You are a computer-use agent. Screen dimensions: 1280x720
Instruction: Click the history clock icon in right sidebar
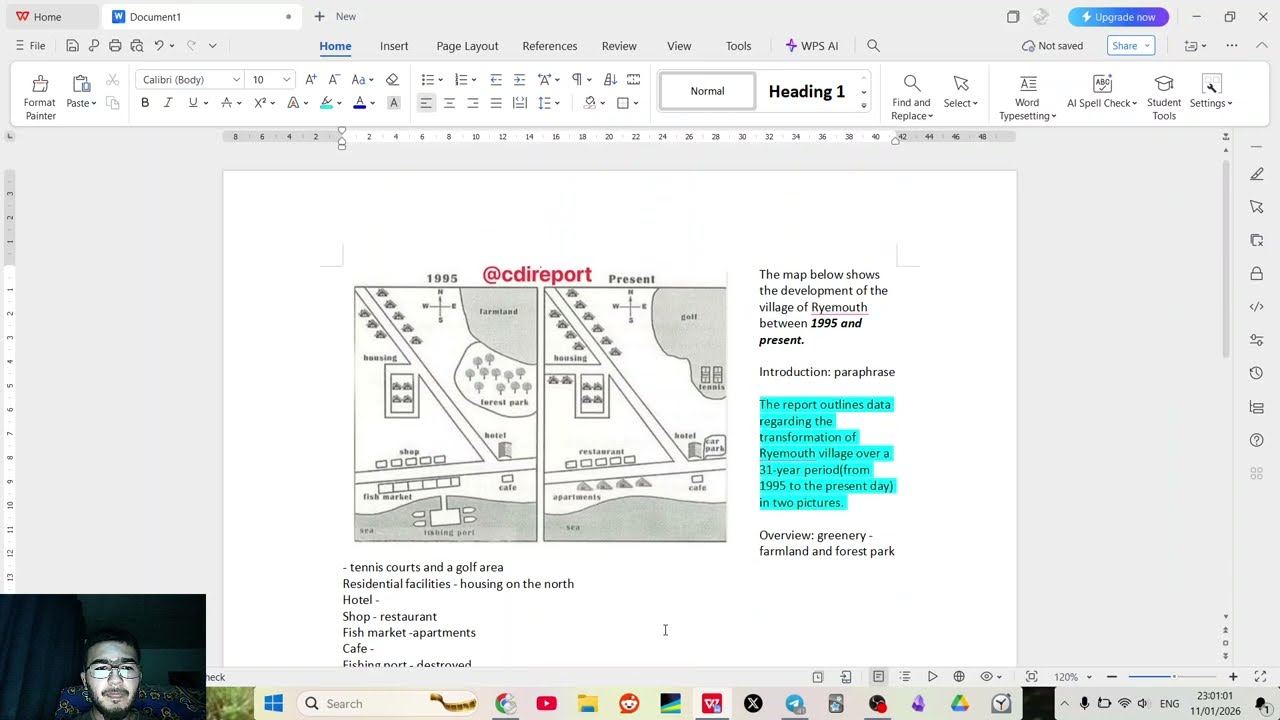tap(1257, 373)
